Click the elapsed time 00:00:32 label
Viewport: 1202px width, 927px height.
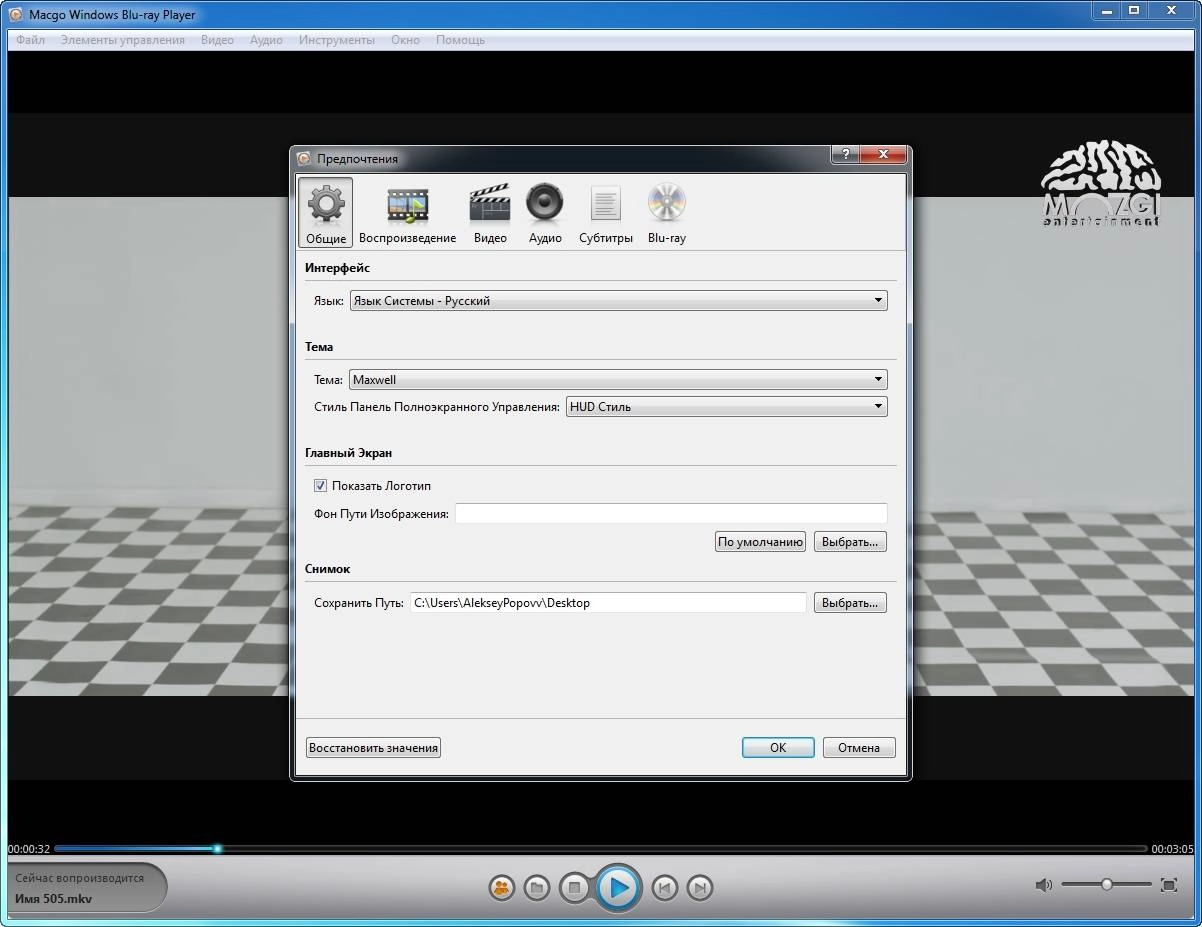(x=29, y=849)
